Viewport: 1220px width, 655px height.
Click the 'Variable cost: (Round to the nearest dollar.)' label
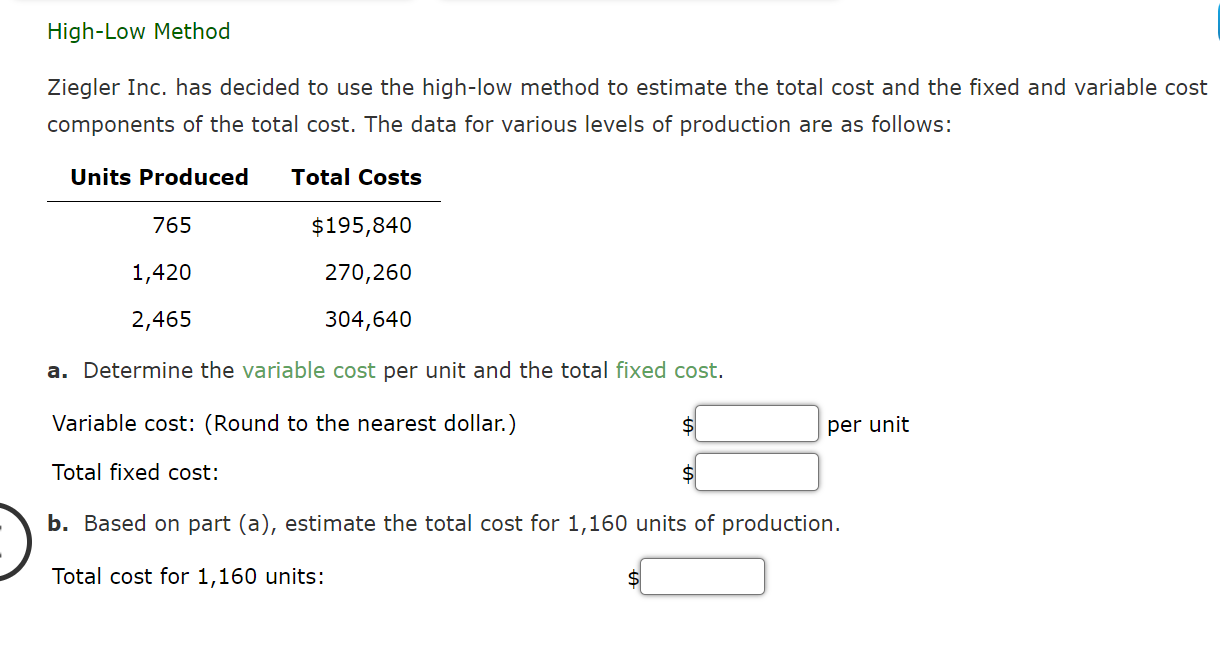[284, 424]
